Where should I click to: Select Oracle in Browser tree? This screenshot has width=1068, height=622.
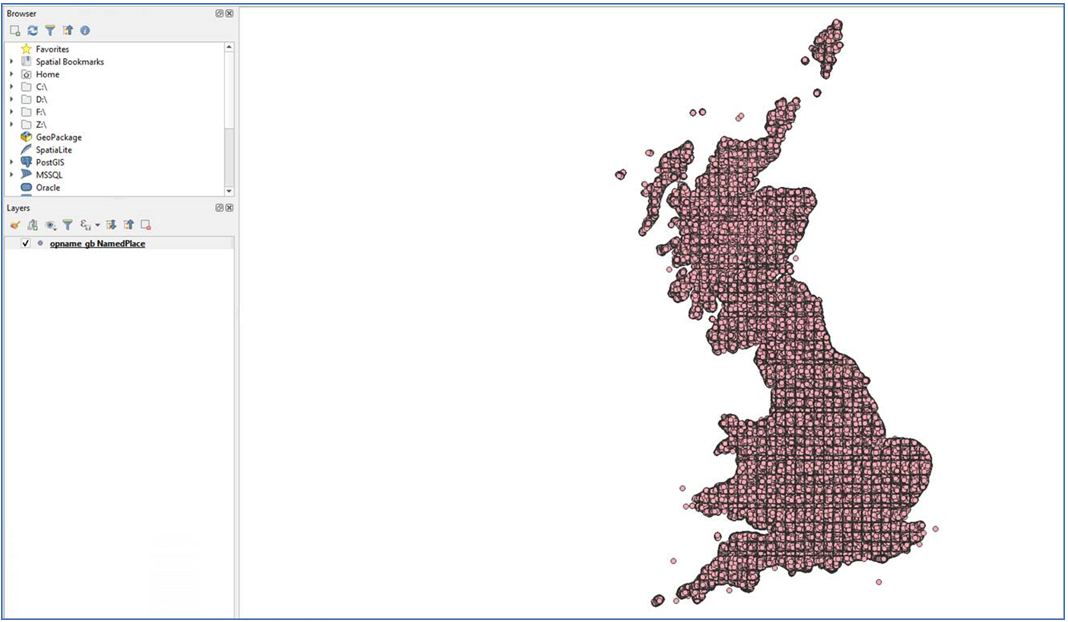coord(48,187)
